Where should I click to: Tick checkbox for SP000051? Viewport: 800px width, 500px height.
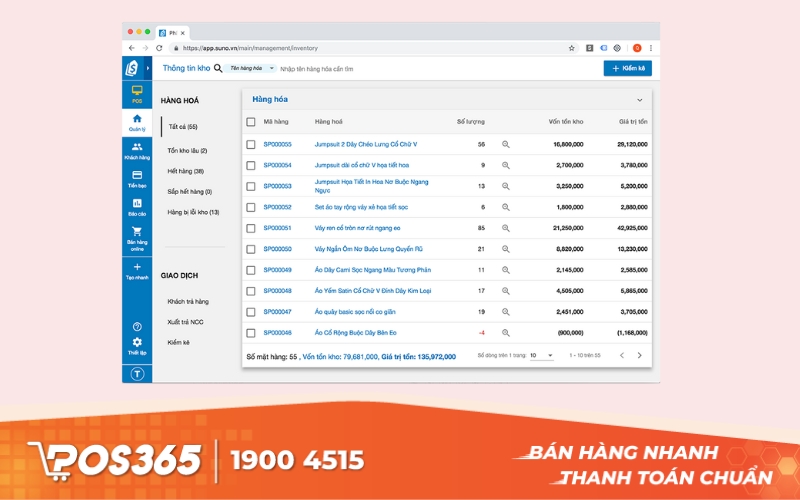(251, 228)
